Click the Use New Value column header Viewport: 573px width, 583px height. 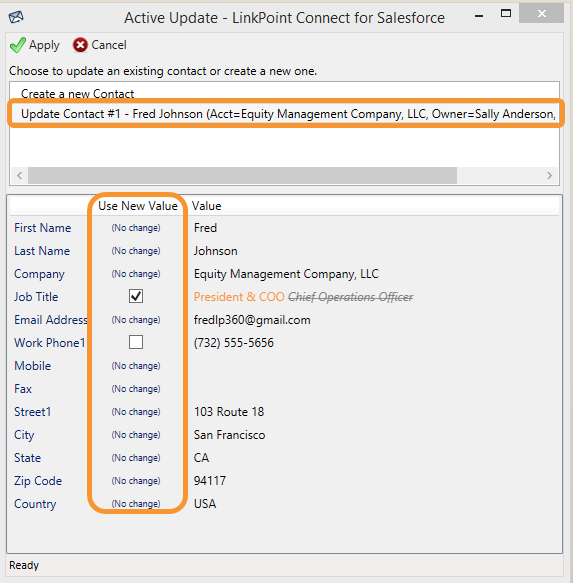[x=138, y=206]
